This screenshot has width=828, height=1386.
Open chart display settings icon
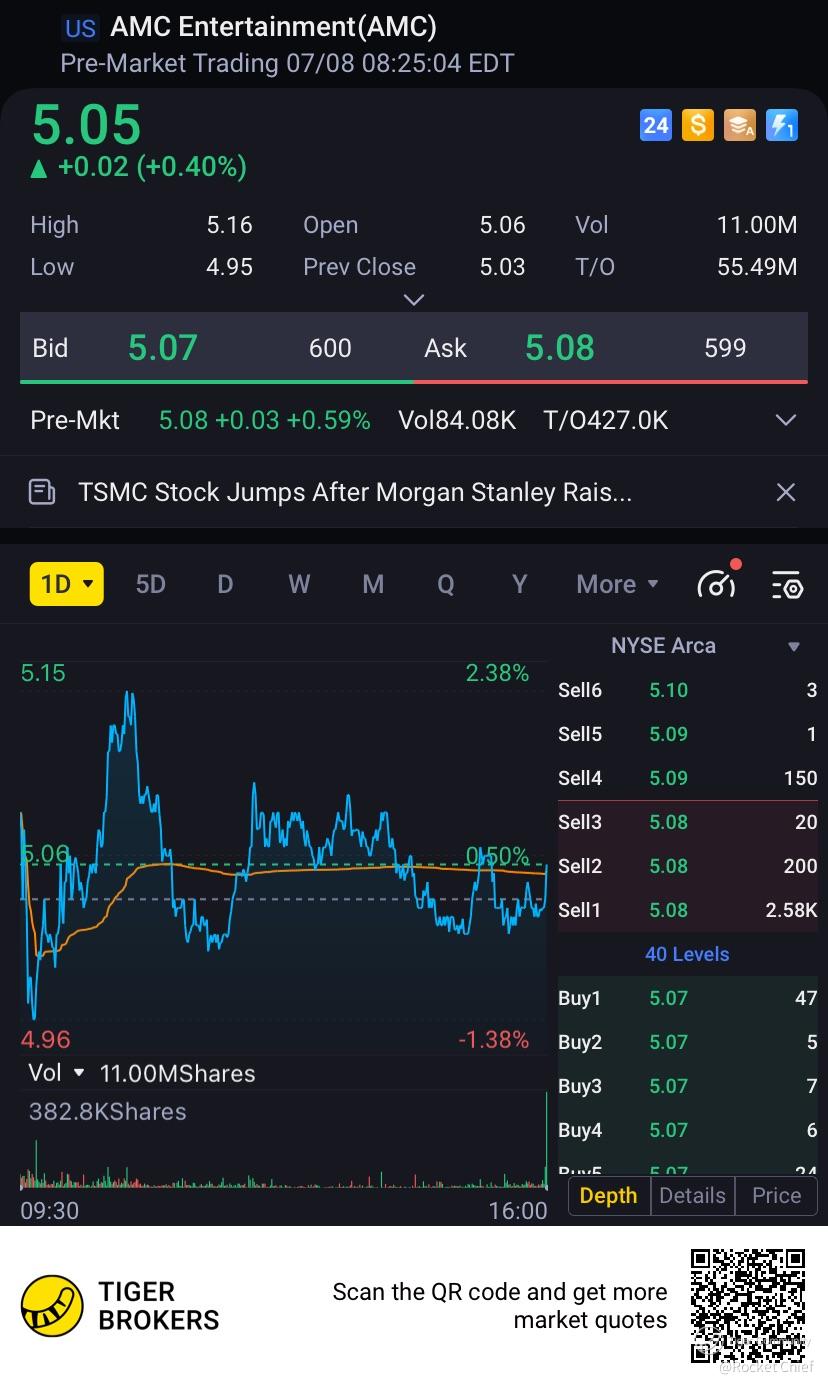pos(787,585)
